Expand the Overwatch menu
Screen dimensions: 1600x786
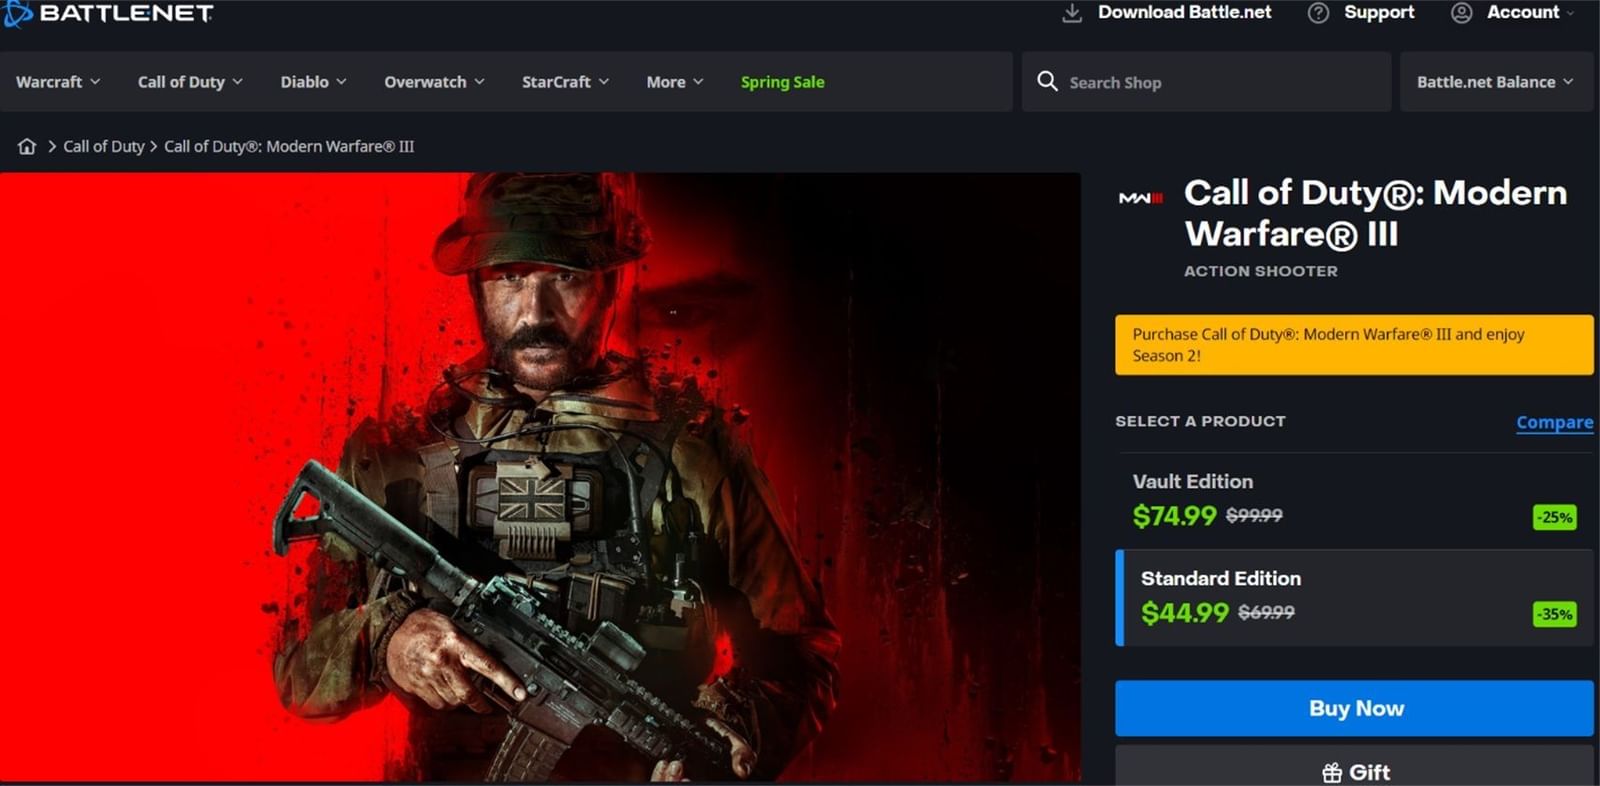point(434,82)
